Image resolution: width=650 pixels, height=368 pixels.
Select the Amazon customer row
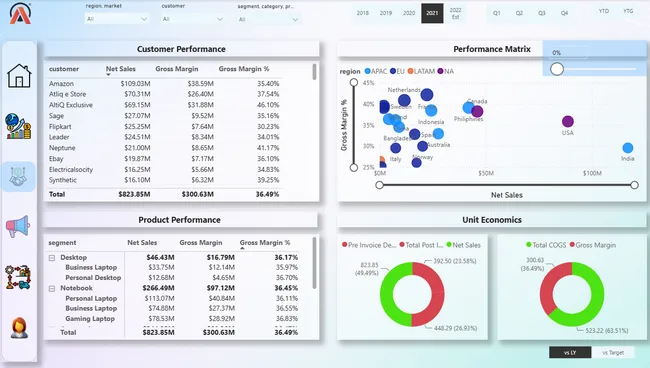point(164,84)
